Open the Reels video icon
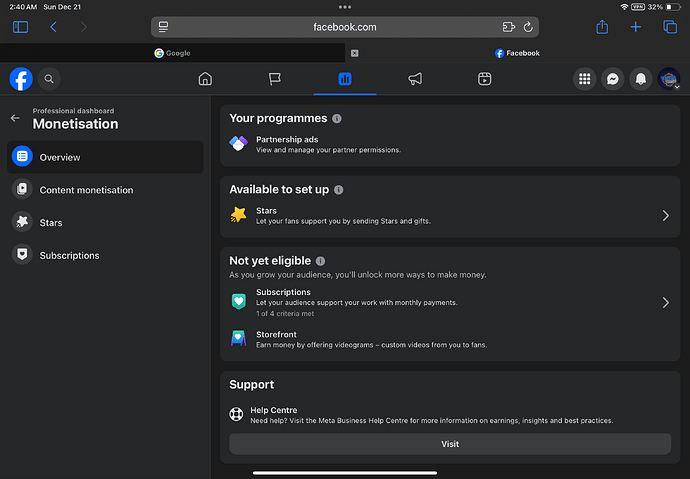The width and height of the screenshot is (690, 479). coord(484,79)
